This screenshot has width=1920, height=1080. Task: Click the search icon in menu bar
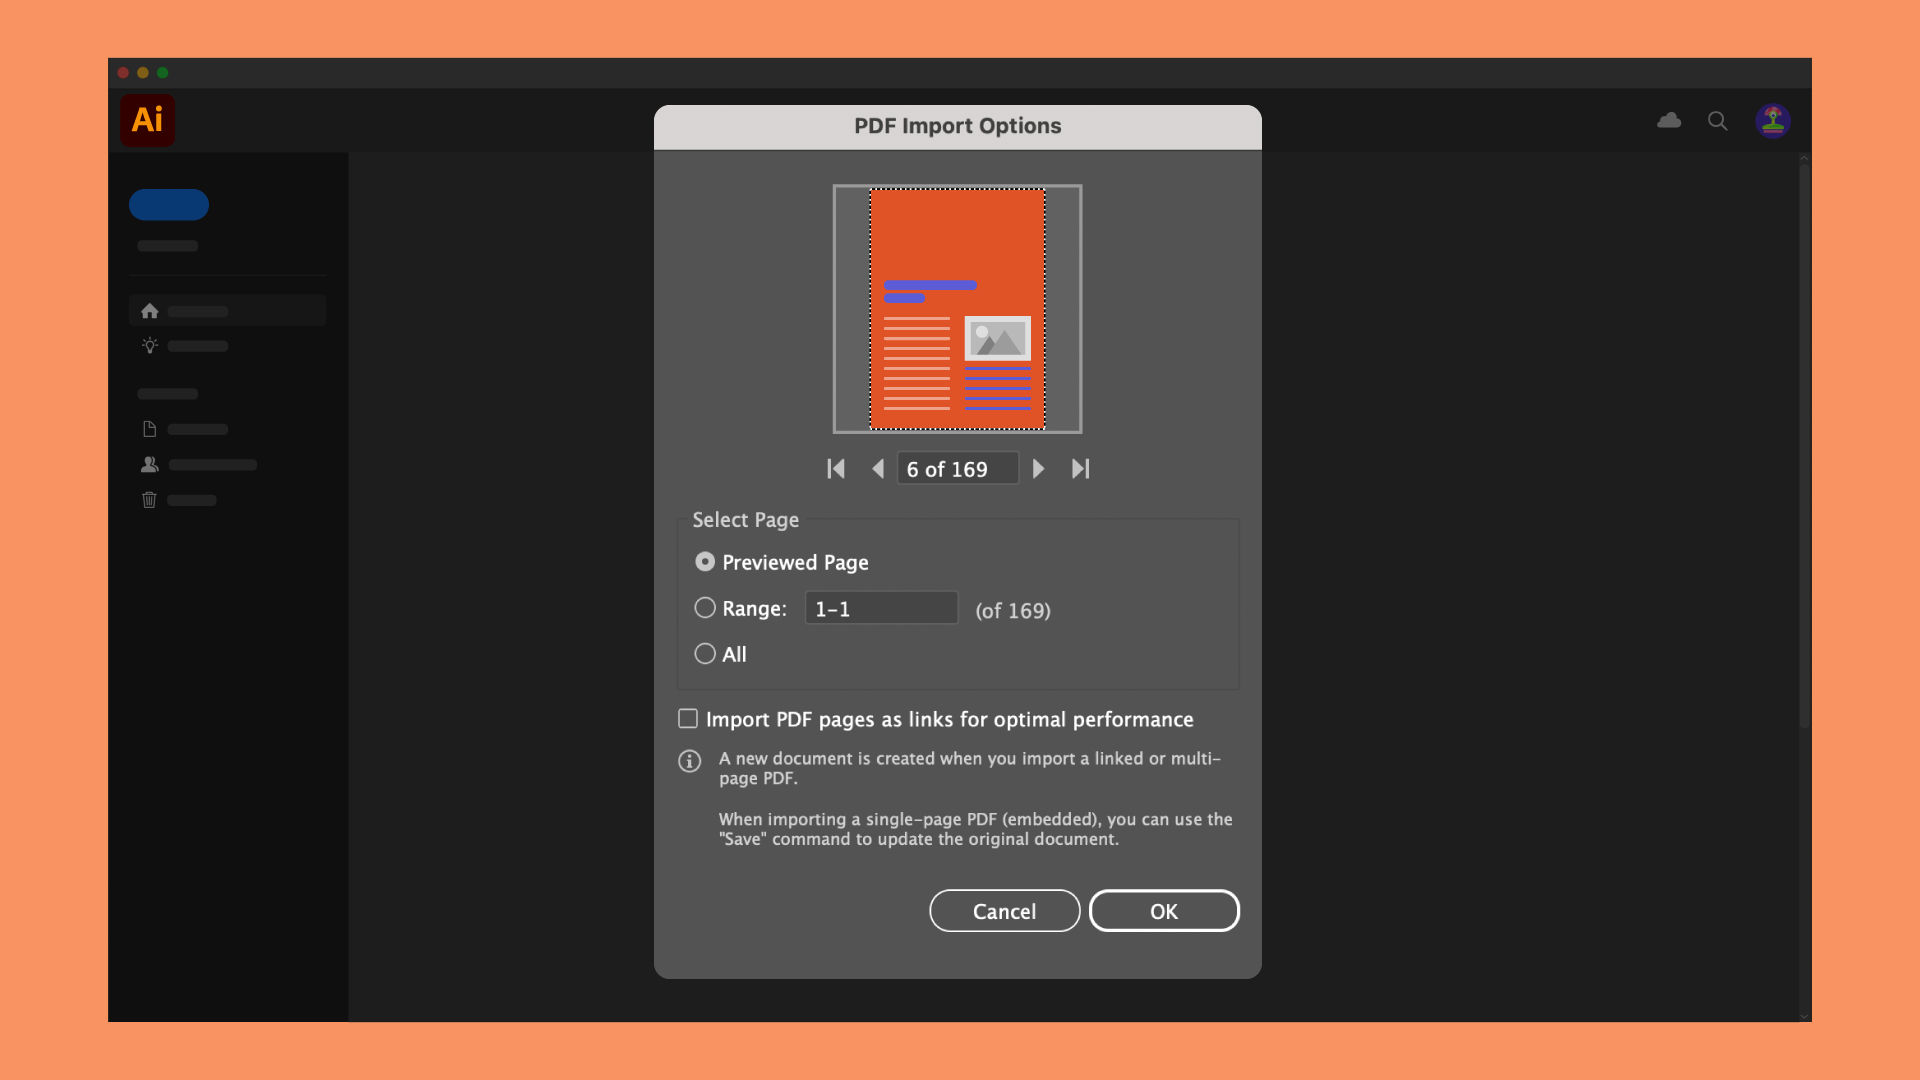(x=1718, y=120)
